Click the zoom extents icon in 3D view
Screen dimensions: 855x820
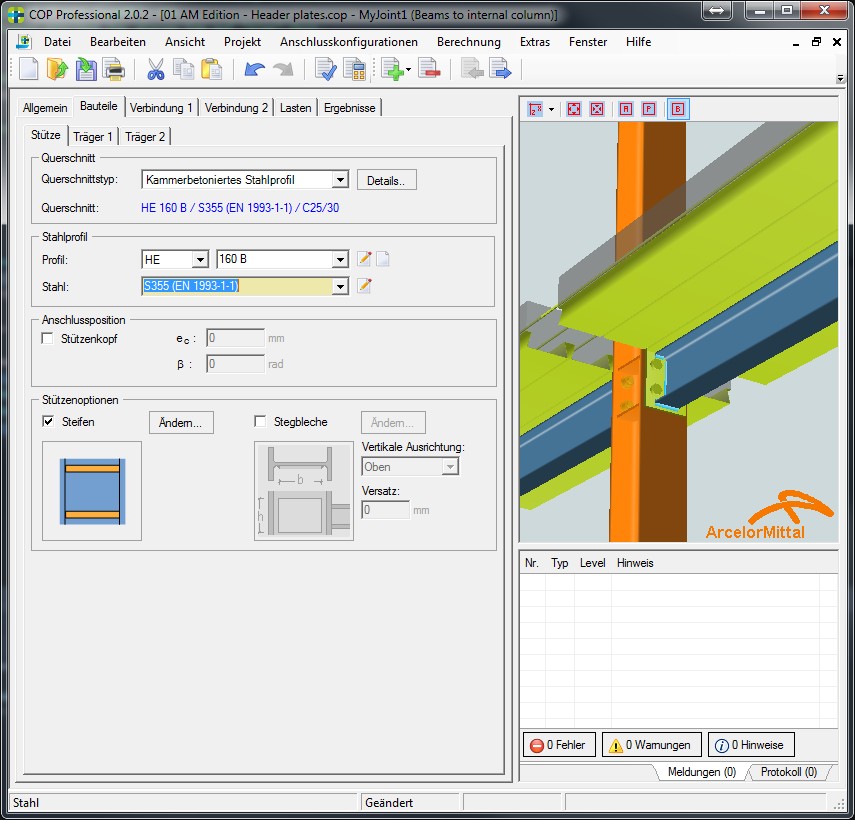tap(574, 108)
